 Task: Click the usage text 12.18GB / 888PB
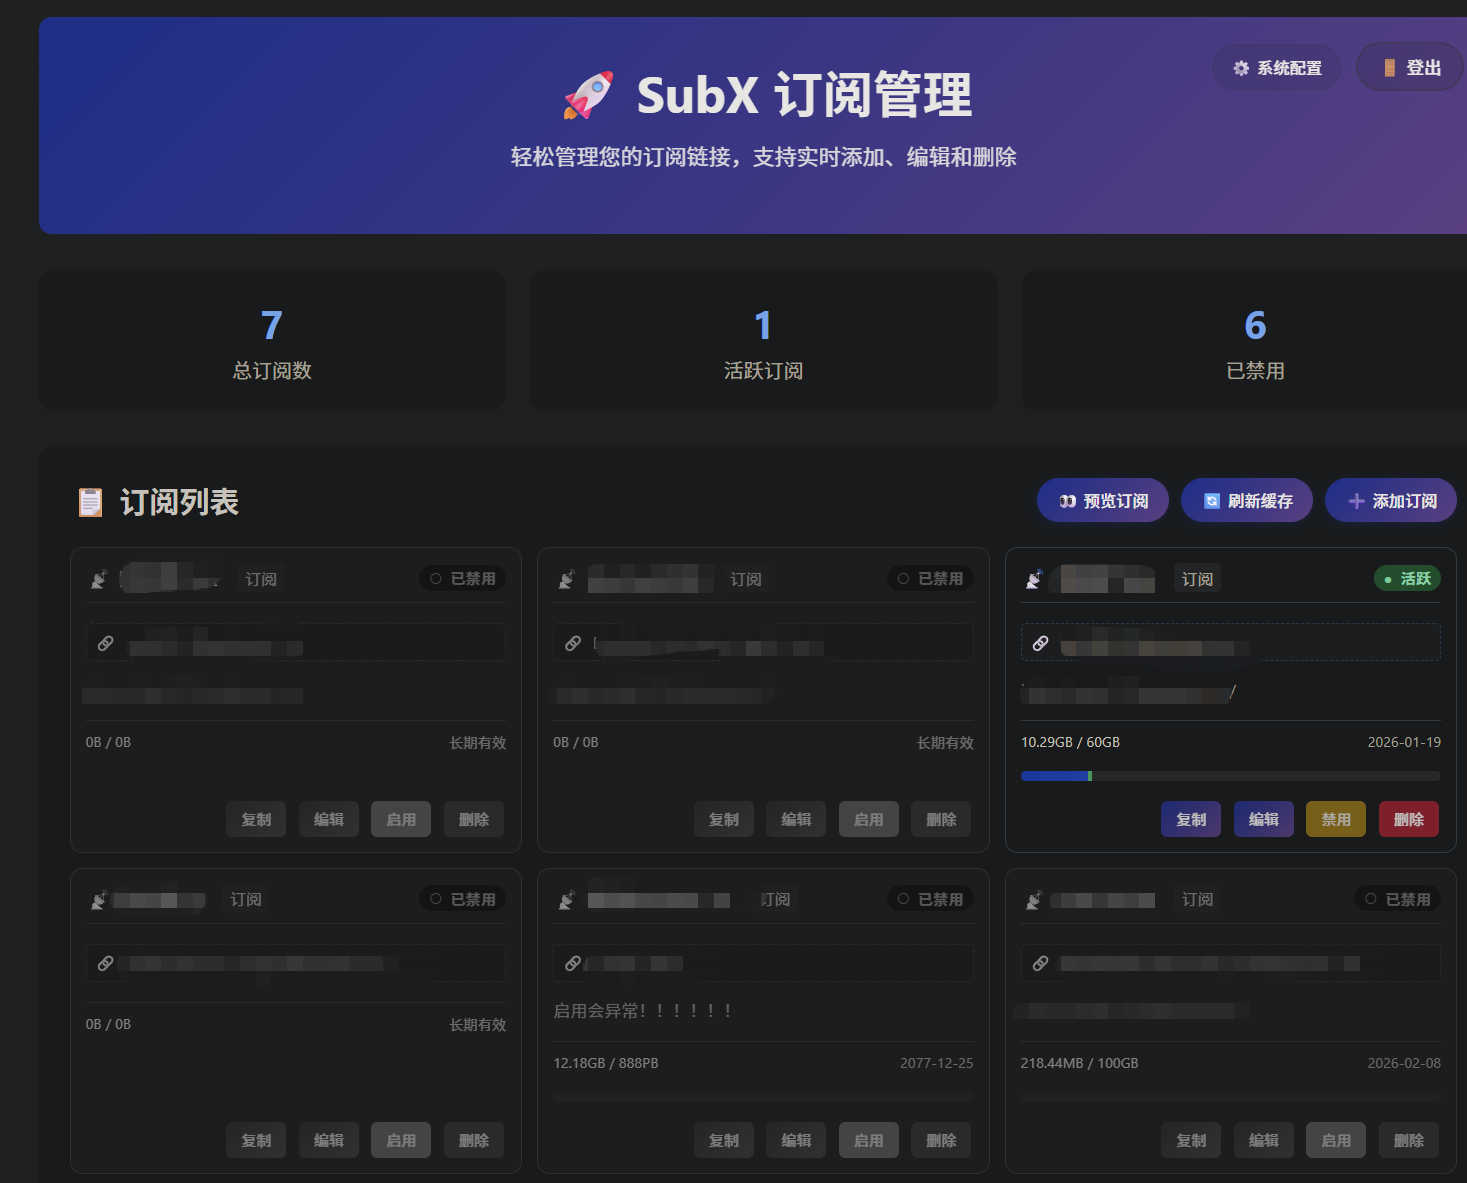[606, 1063]
